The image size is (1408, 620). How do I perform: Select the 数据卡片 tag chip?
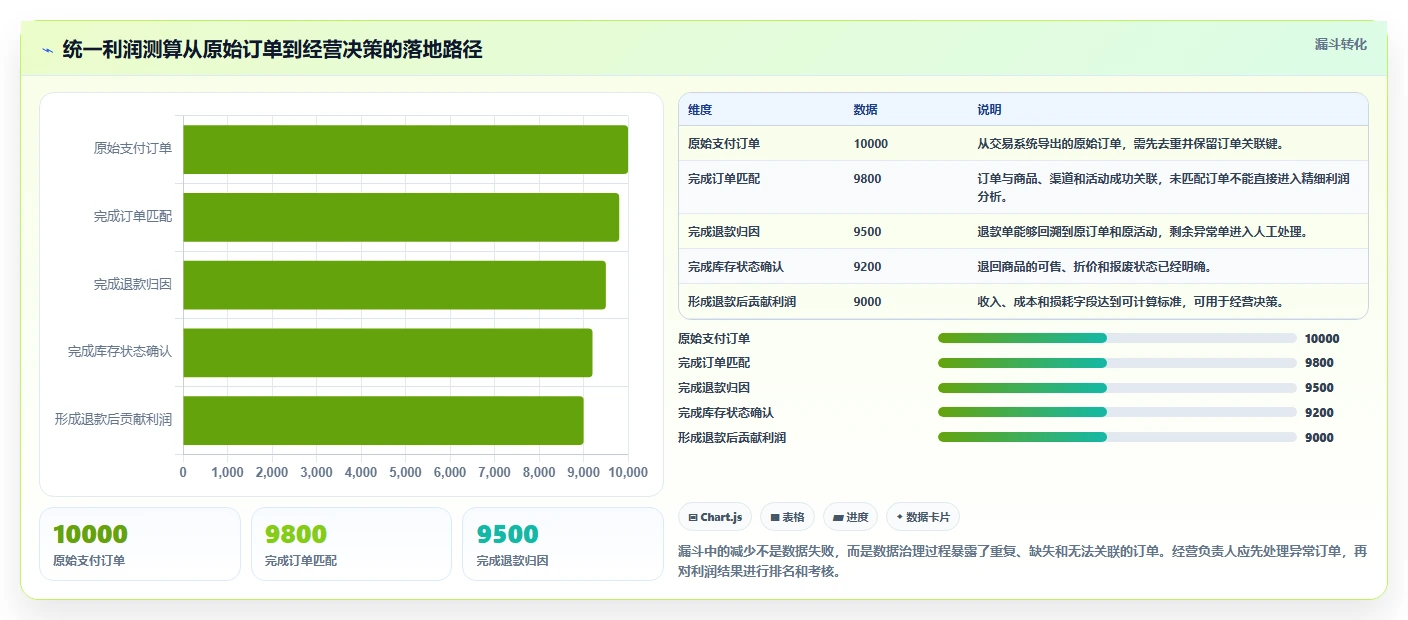click(922, 517)
